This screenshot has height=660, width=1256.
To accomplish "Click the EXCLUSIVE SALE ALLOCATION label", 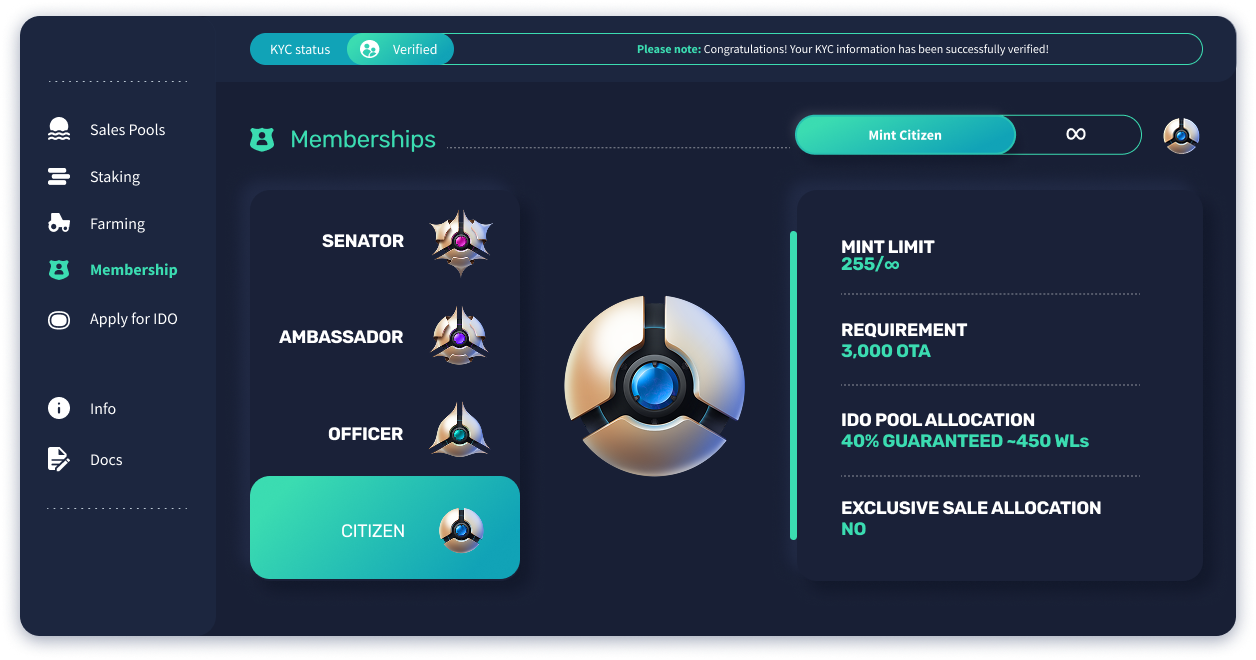I will click(971, 507).
